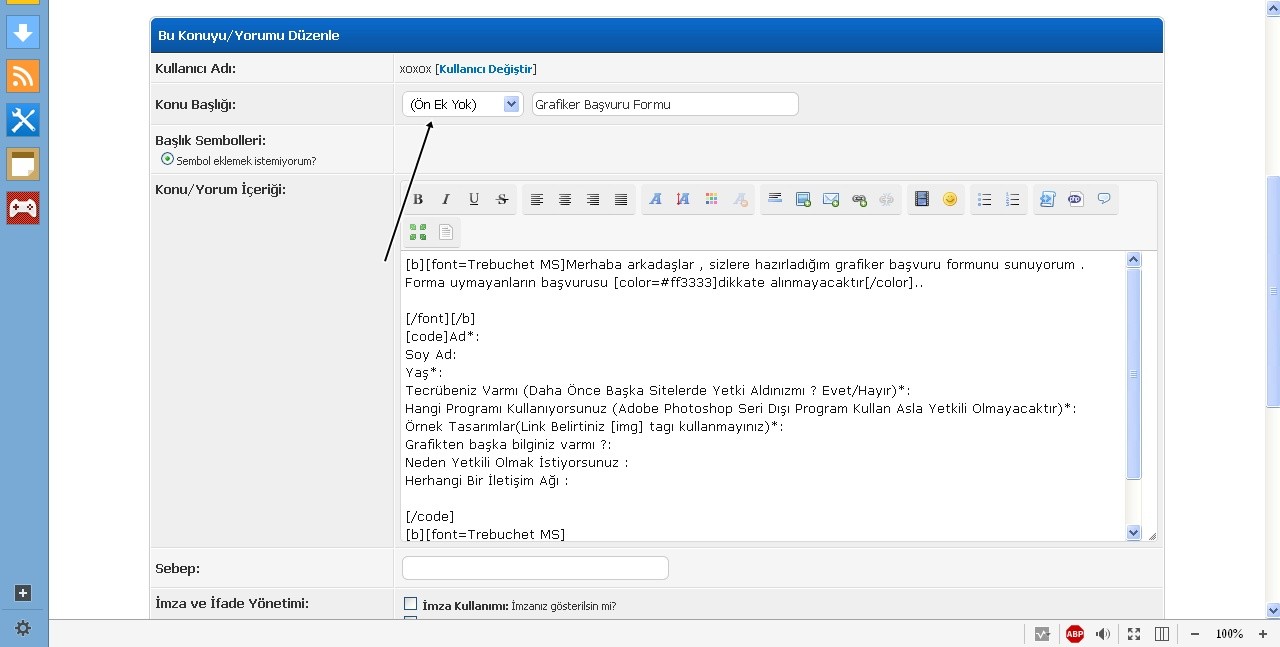Open the games controller sidebar icon

pos(23,208)
